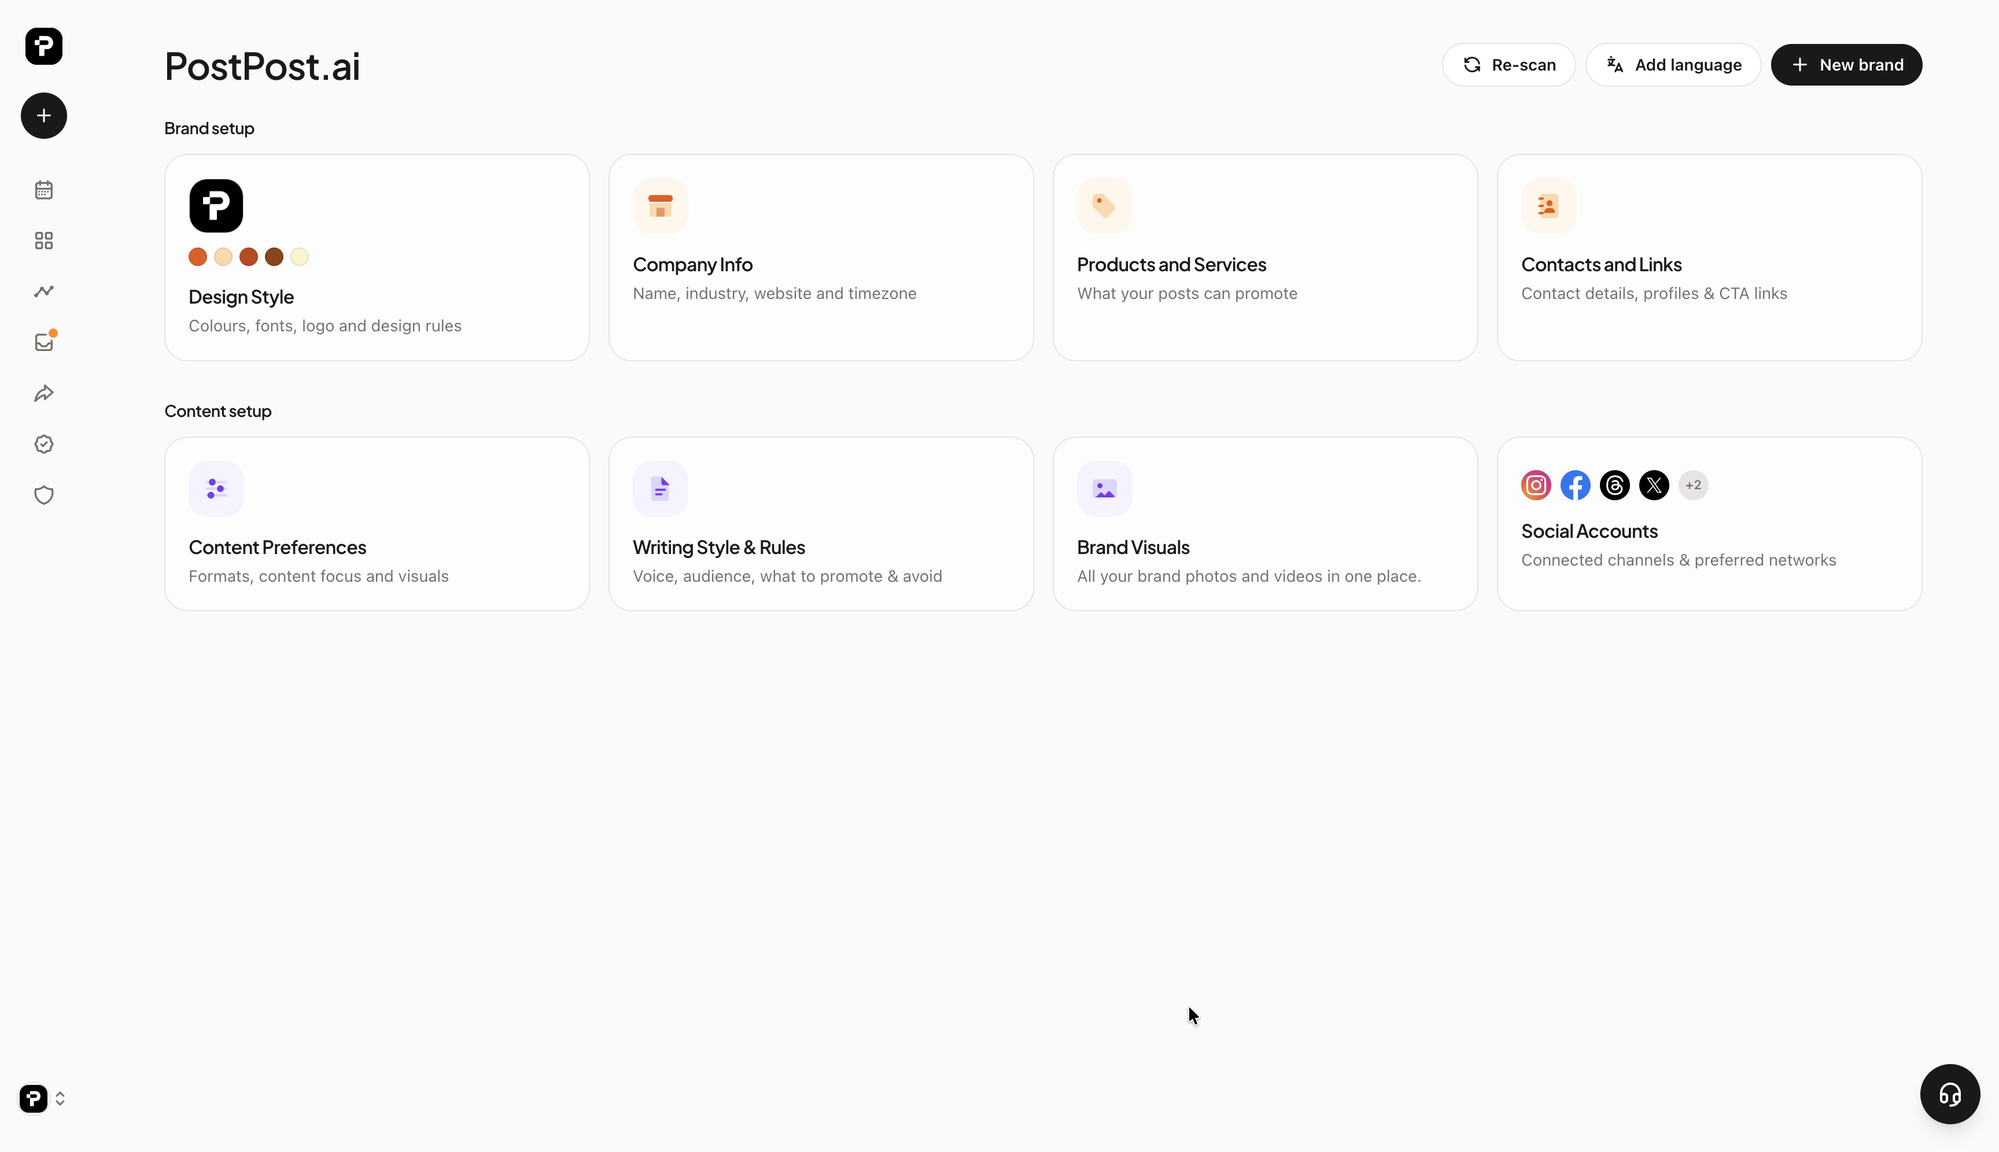
Task: Select the light peach colour swatch
Action: 223,257
